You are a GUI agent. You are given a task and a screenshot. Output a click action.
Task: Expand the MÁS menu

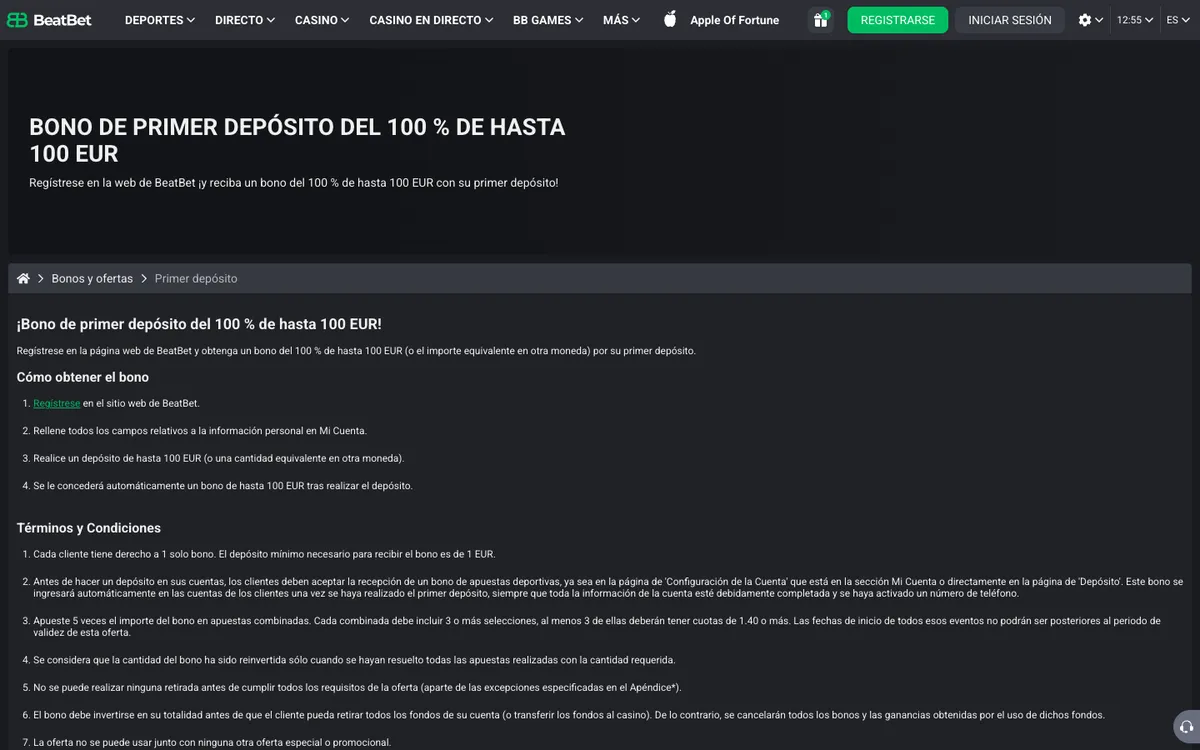click(x=621, y=20)
